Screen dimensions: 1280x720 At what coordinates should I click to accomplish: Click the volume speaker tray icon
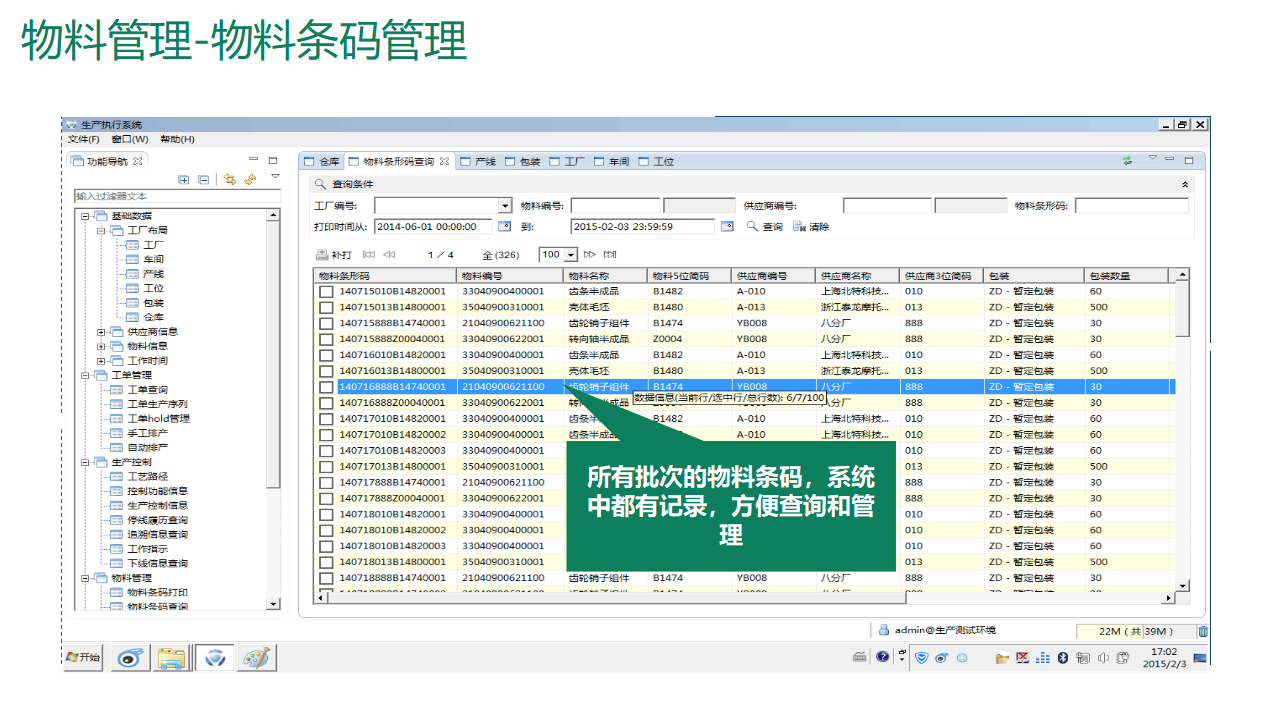1103,658
